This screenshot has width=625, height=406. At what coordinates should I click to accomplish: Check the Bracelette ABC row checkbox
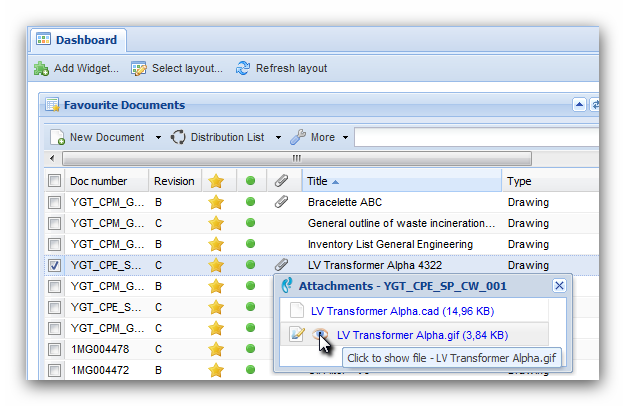(55, 202)
